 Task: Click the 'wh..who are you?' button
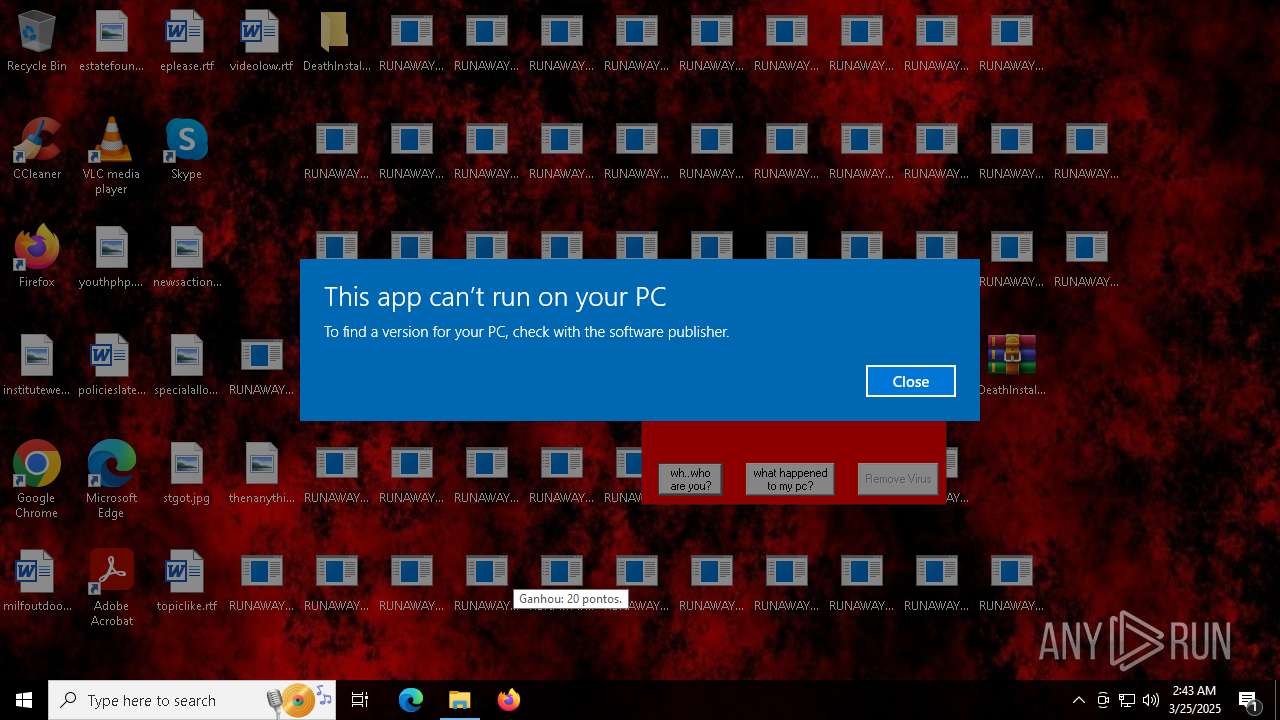point(690,479)
